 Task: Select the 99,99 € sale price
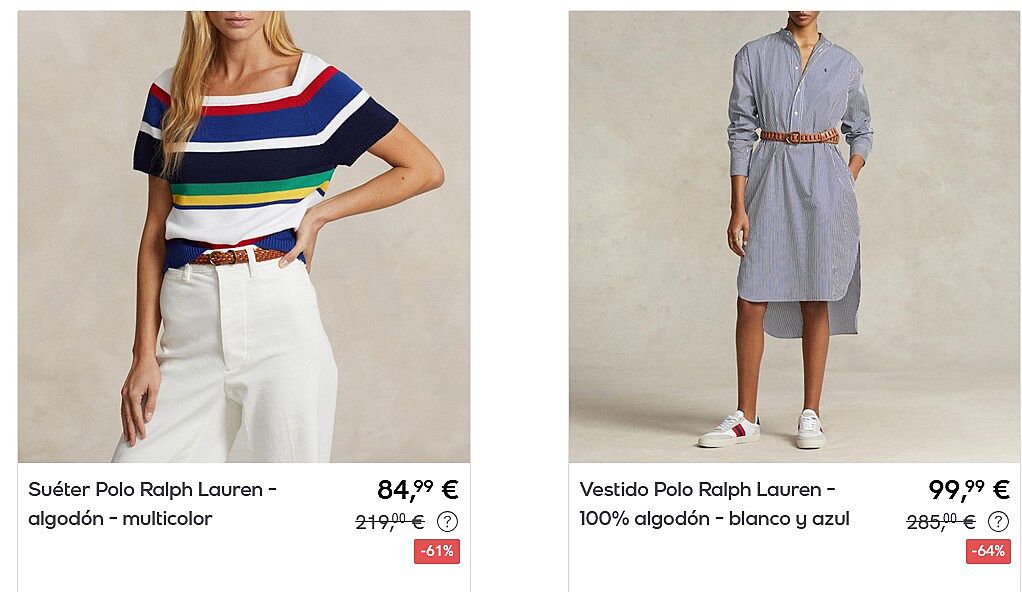tap(969, 489)
